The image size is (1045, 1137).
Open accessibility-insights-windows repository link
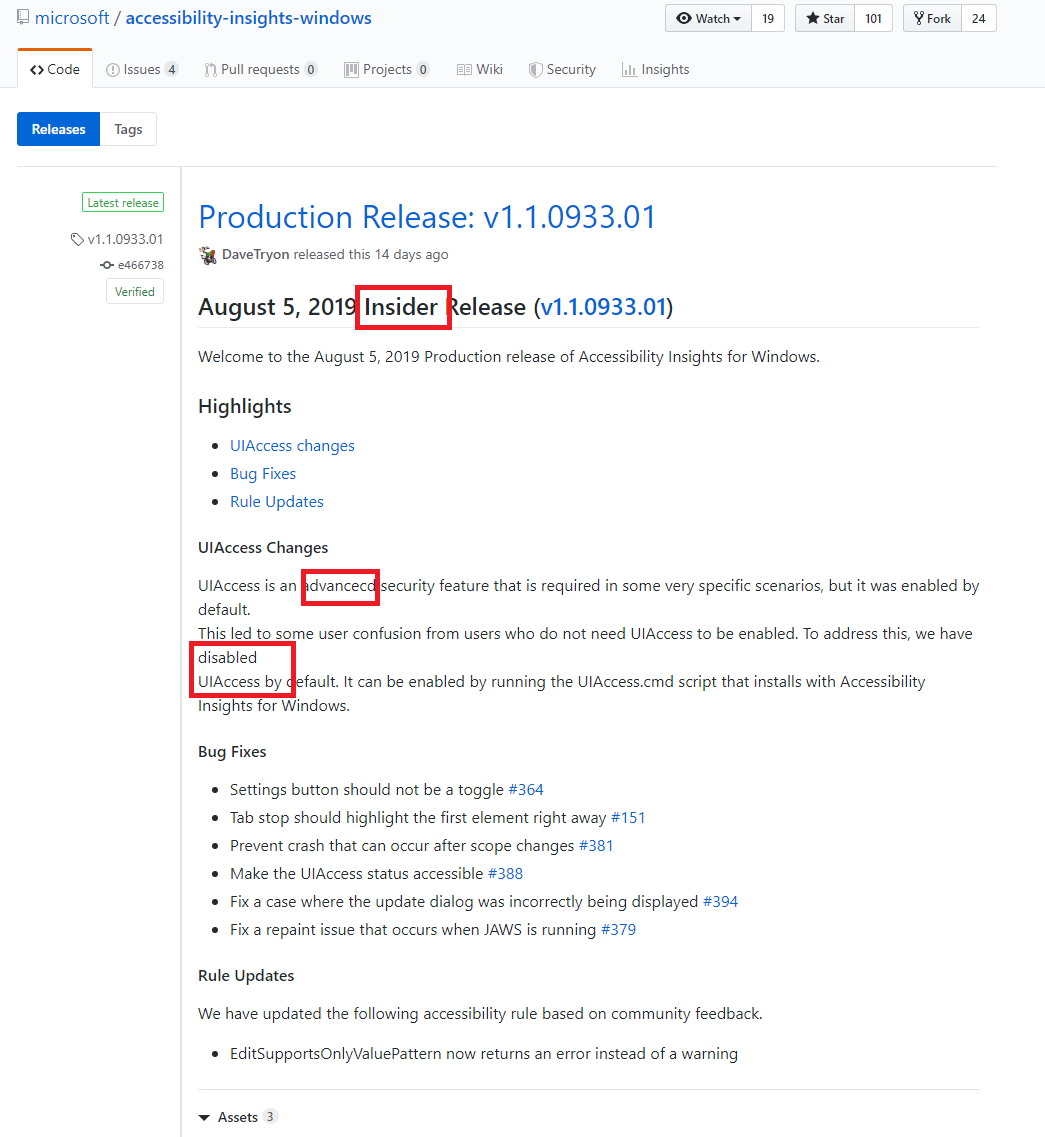pyautogui.click(x=249, y=17)
